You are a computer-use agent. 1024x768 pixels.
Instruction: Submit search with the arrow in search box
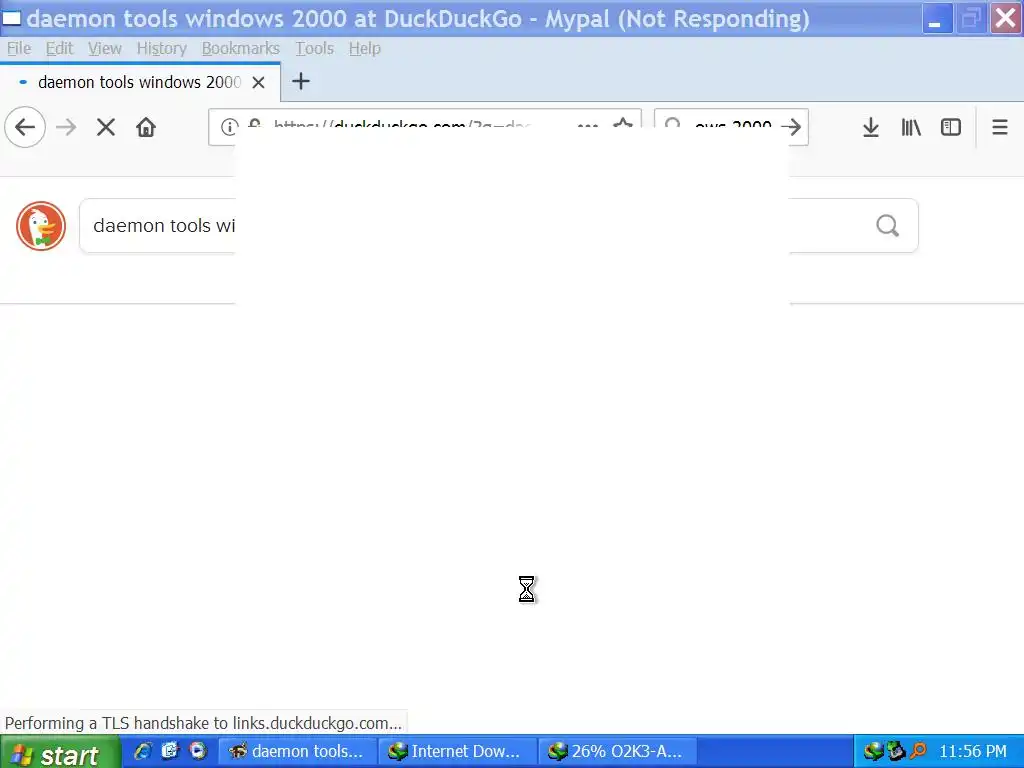[x=792, y=127]
